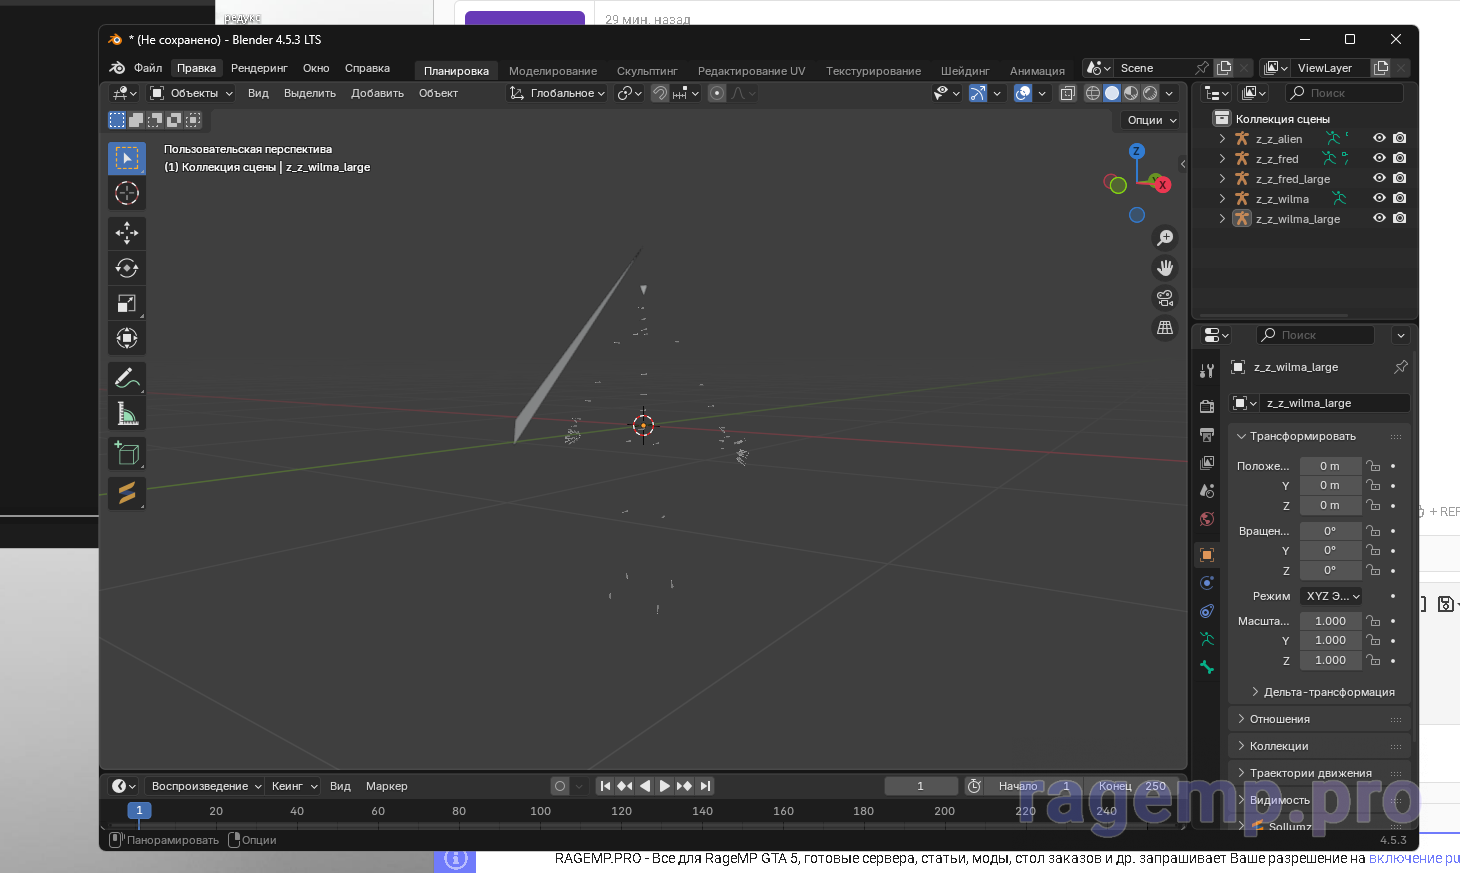
Task: Switch to orthographic grid view button
Action: click(x=1165, y=328)
